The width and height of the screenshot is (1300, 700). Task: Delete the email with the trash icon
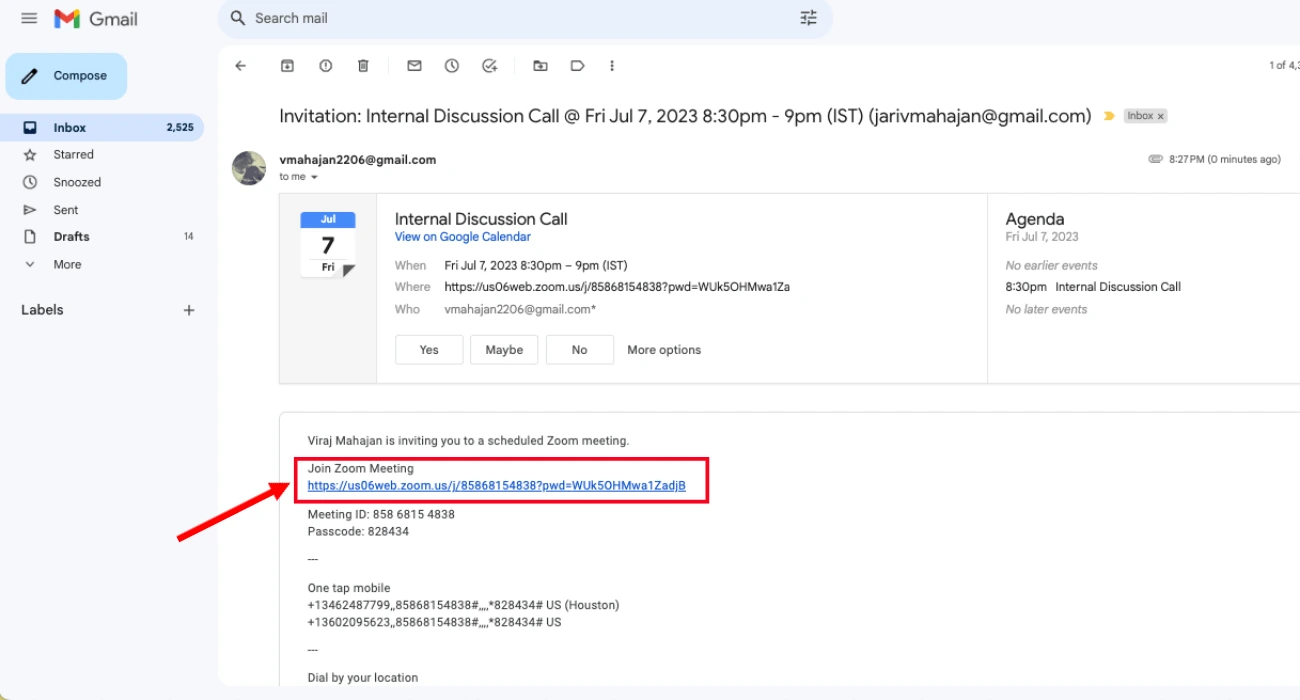click(x=363, y=66)
